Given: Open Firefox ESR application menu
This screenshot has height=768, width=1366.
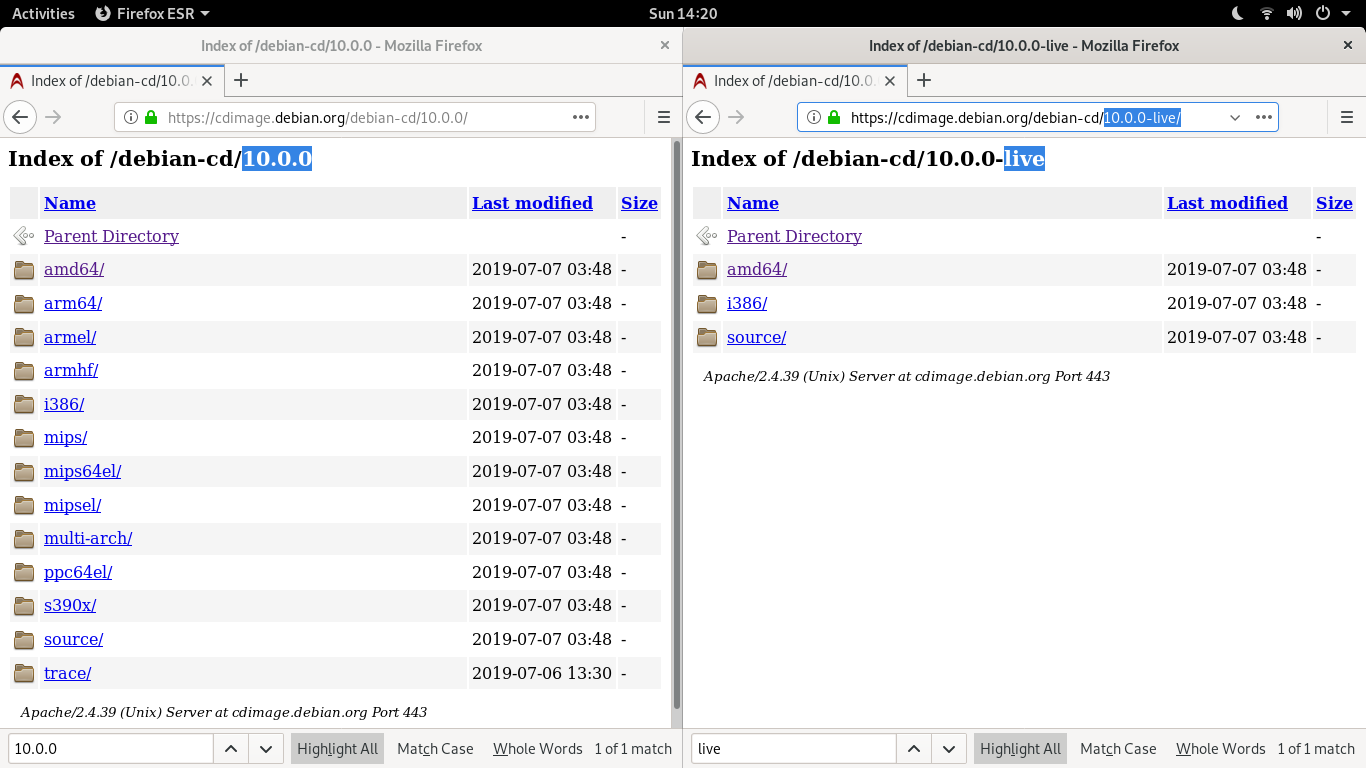Looking at the screenshot, I should (x=152, y=13).
